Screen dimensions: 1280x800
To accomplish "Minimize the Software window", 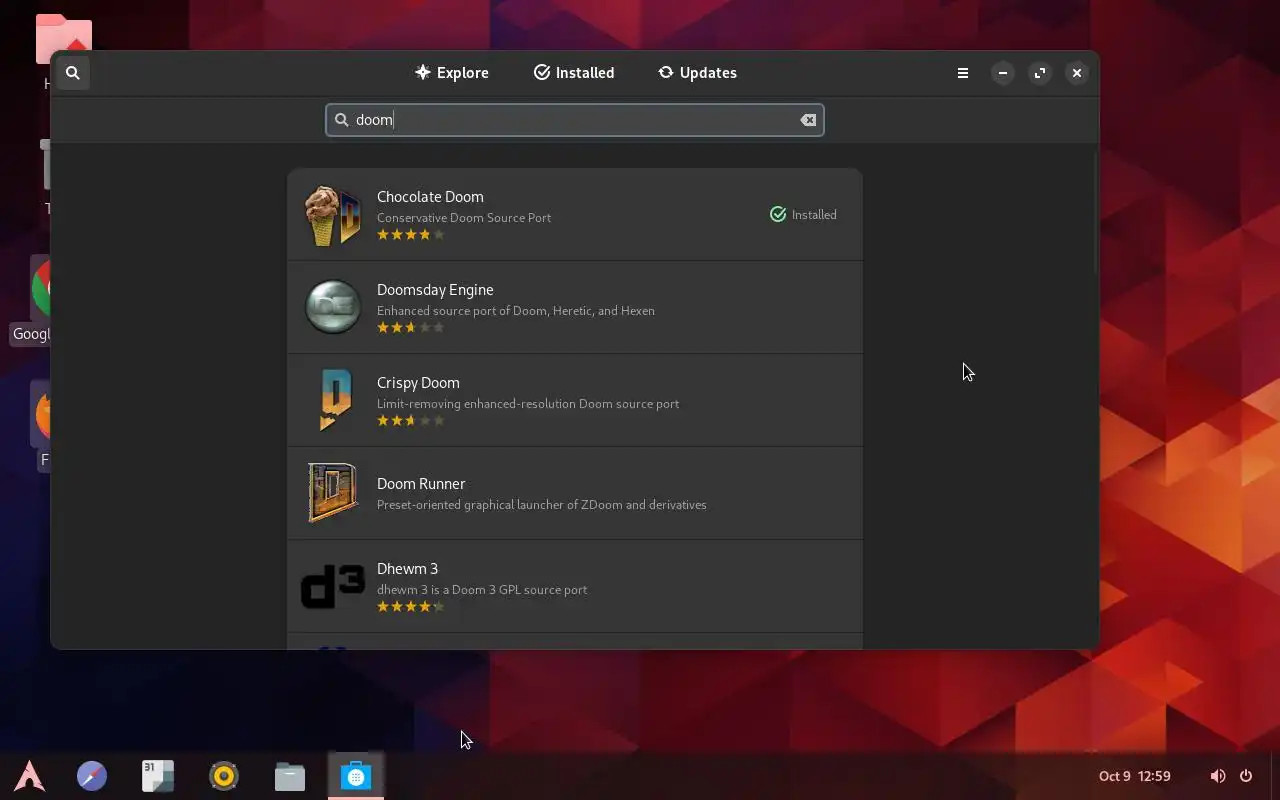I will tap(1003, 73).
